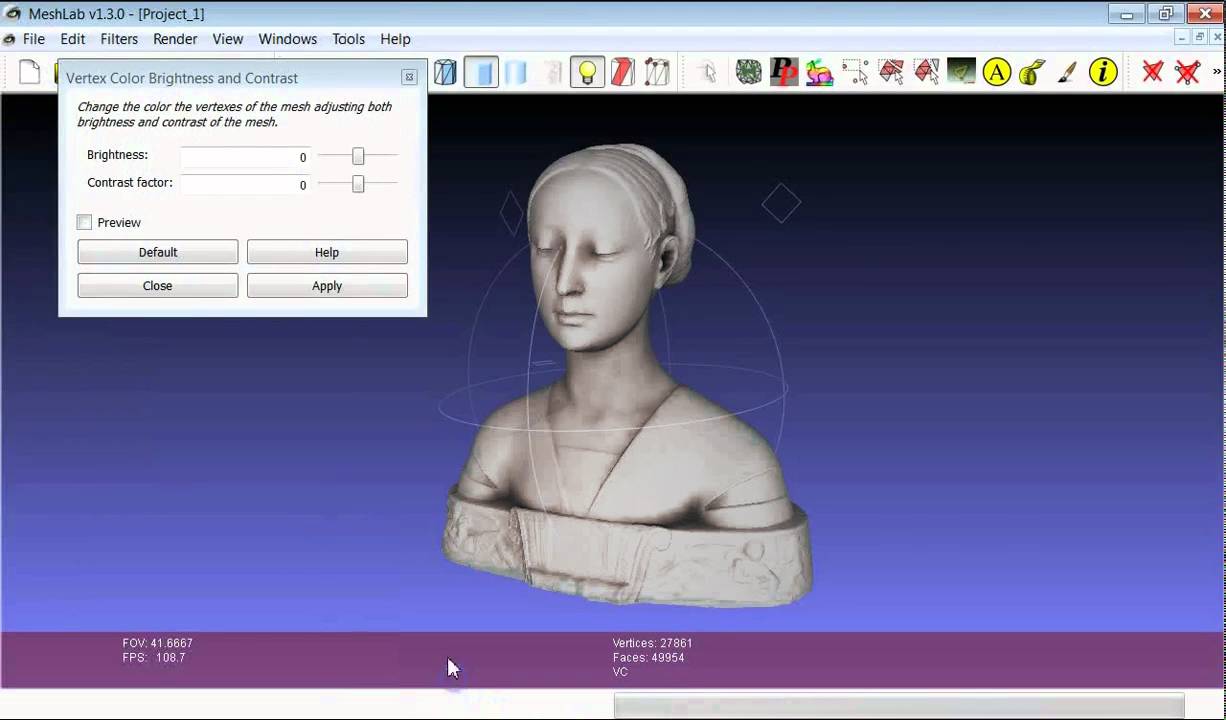Click the bust mesh in viewport
The width and height of the screenshot is (1226, 720).
tap(628, 375)
